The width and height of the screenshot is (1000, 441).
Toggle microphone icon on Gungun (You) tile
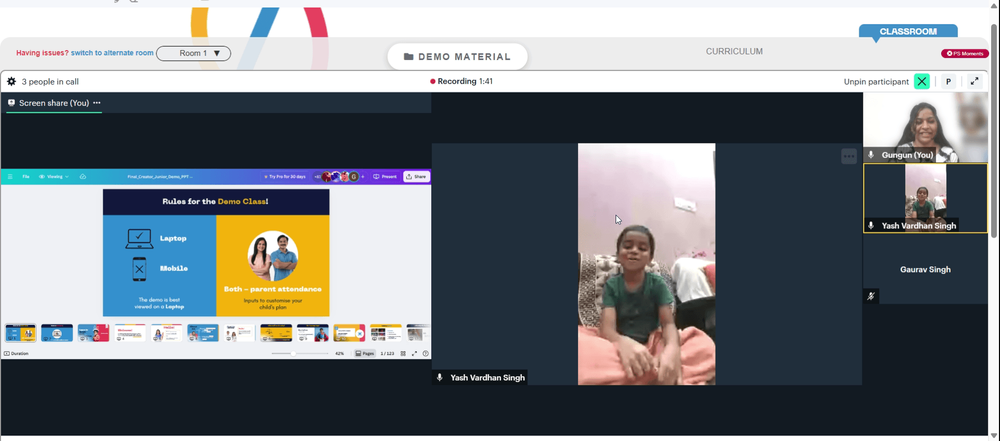(x=871, y=155)
